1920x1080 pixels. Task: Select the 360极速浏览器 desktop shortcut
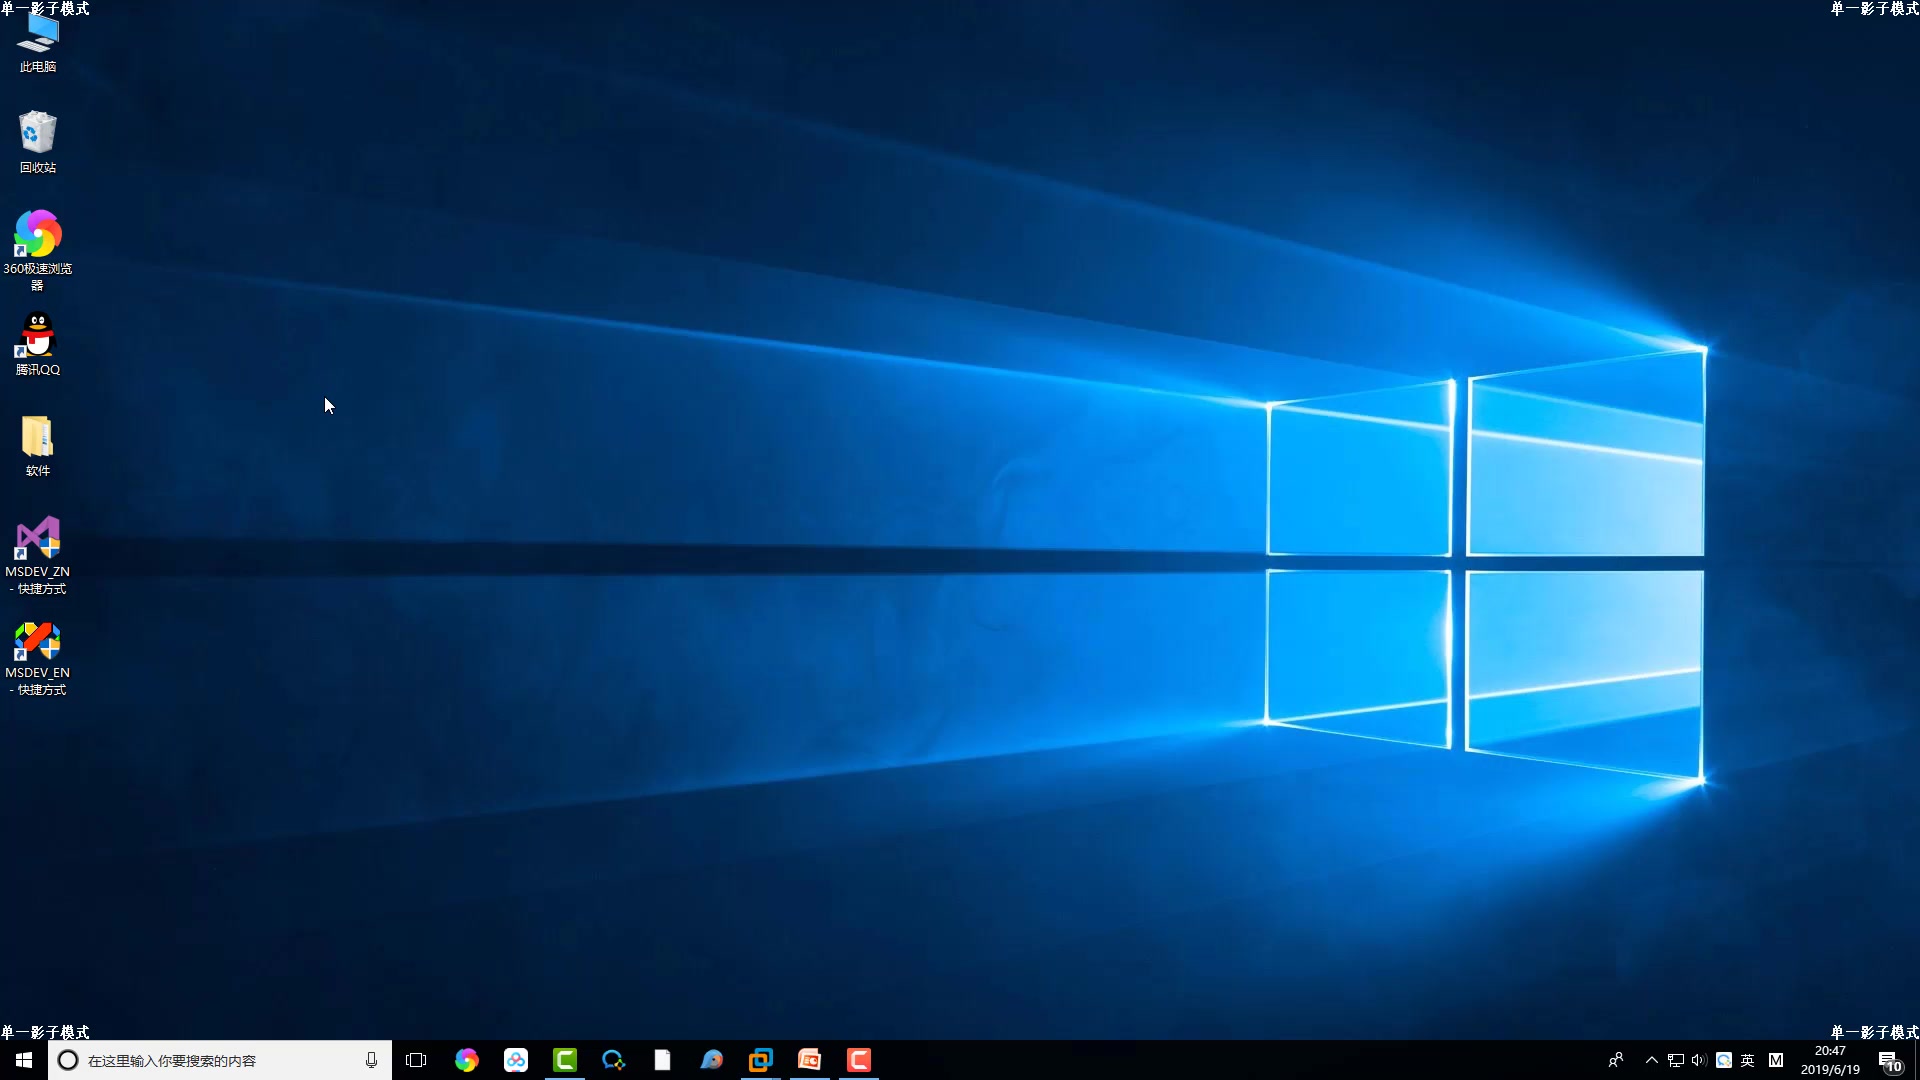point(38,250)
